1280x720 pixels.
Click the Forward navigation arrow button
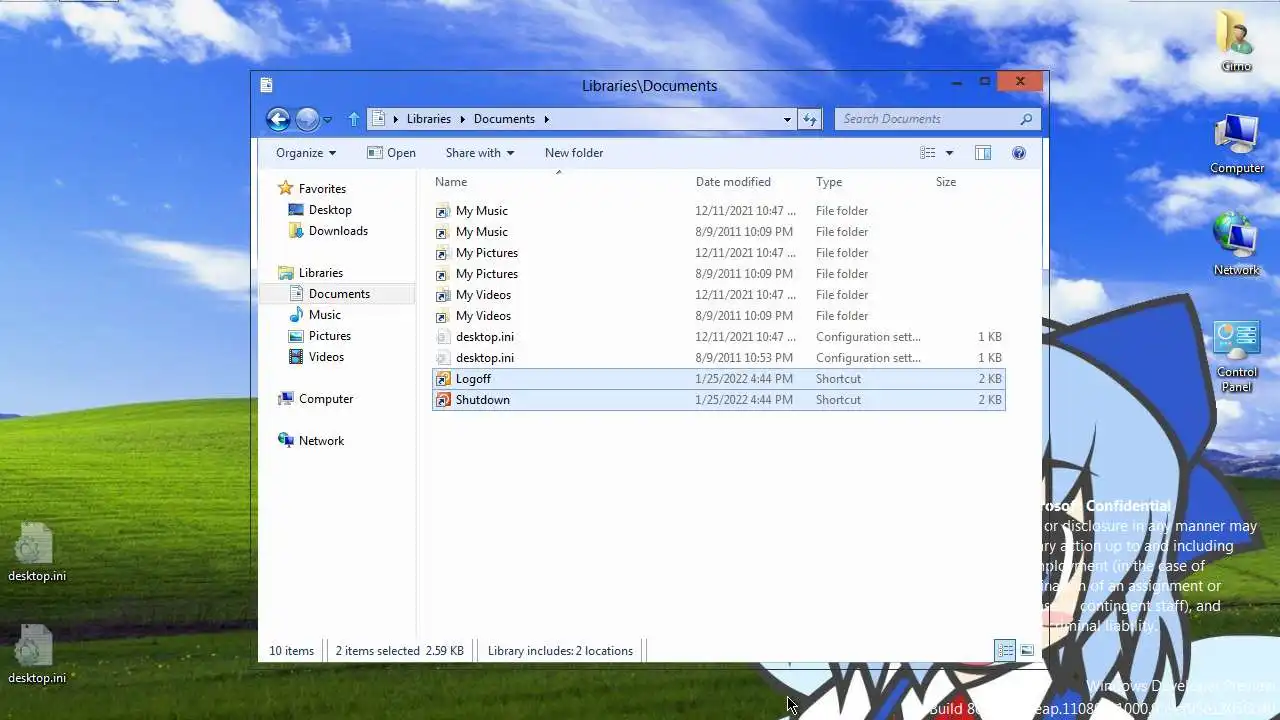307,119
